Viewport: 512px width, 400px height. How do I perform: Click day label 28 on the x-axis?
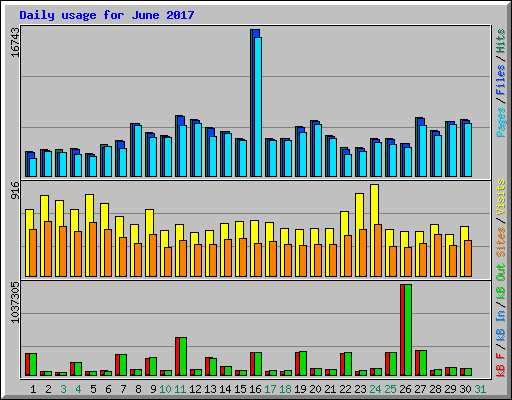(x=435, y=389)
